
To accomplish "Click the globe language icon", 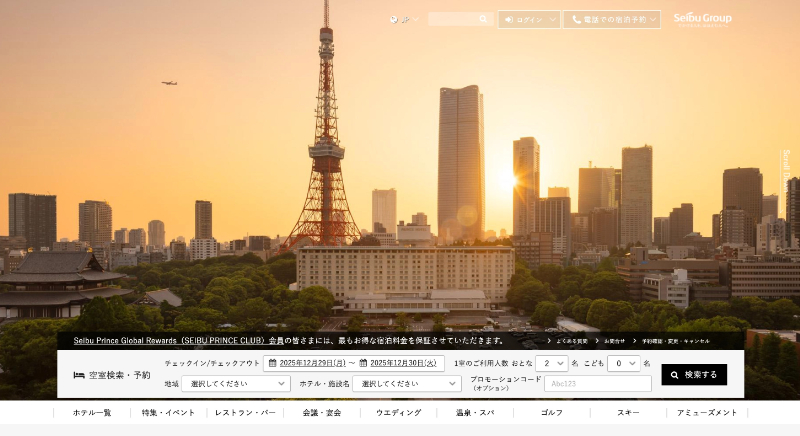I will 394,19.
